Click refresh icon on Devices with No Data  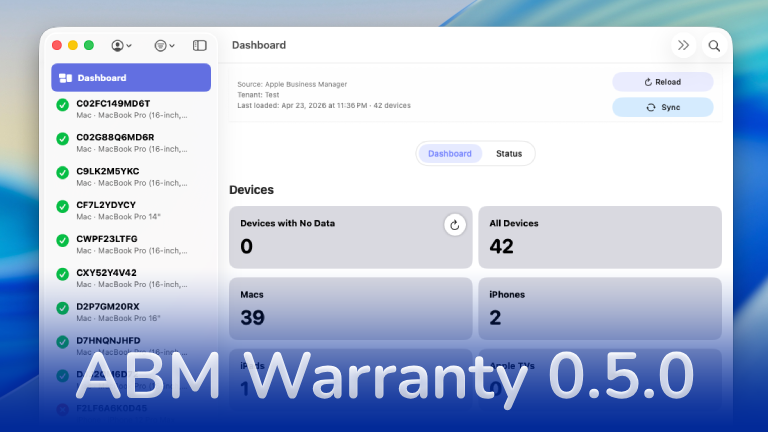[x=455, y=225]
